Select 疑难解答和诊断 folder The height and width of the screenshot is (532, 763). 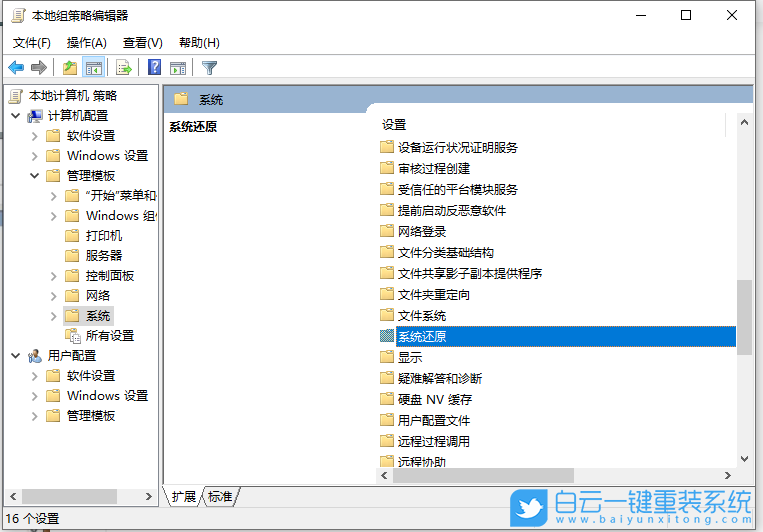[x=440, y=379]
